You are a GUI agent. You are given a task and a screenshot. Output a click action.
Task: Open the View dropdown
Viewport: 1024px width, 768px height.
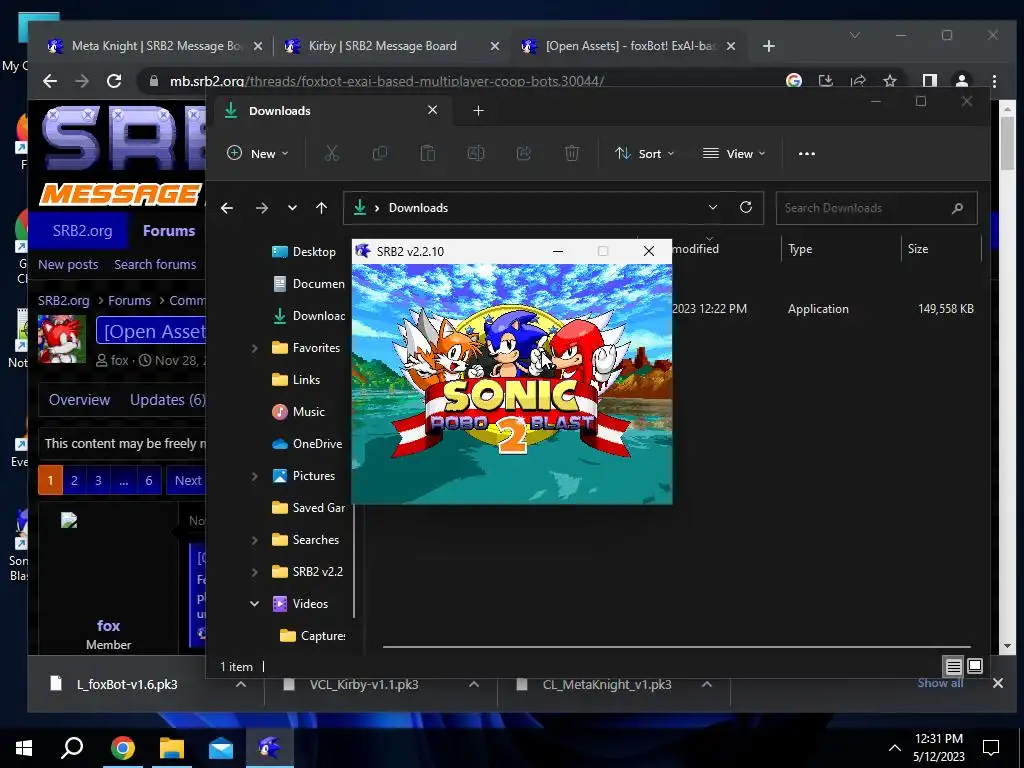click(x=733, y=153)
